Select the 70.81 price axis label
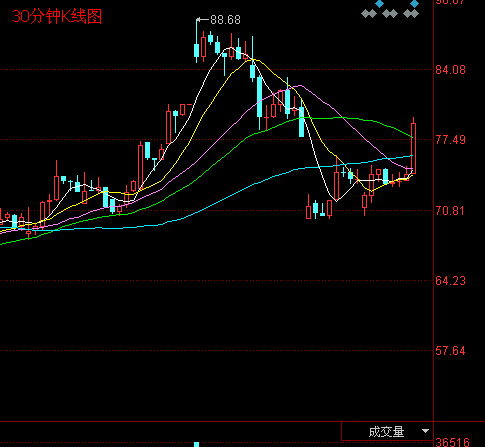The height and width of the screenshot is (447, 485). pyautogui.click(x=450, y=210)
